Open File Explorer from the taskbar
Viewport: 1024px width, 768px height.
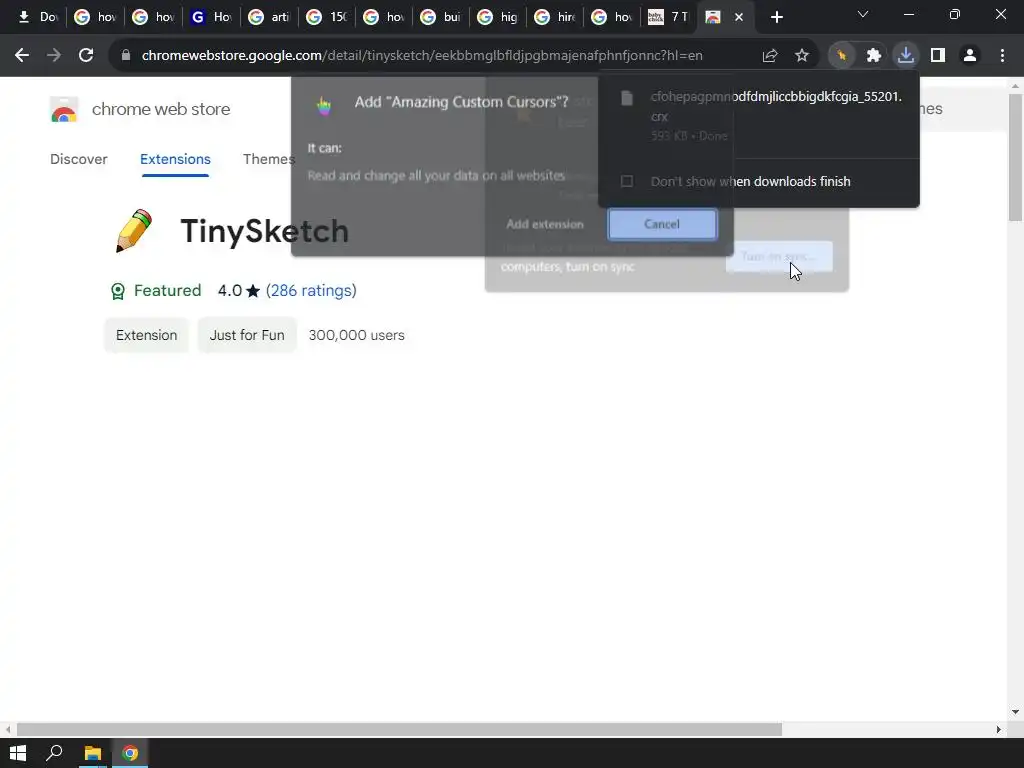point(92,753)
